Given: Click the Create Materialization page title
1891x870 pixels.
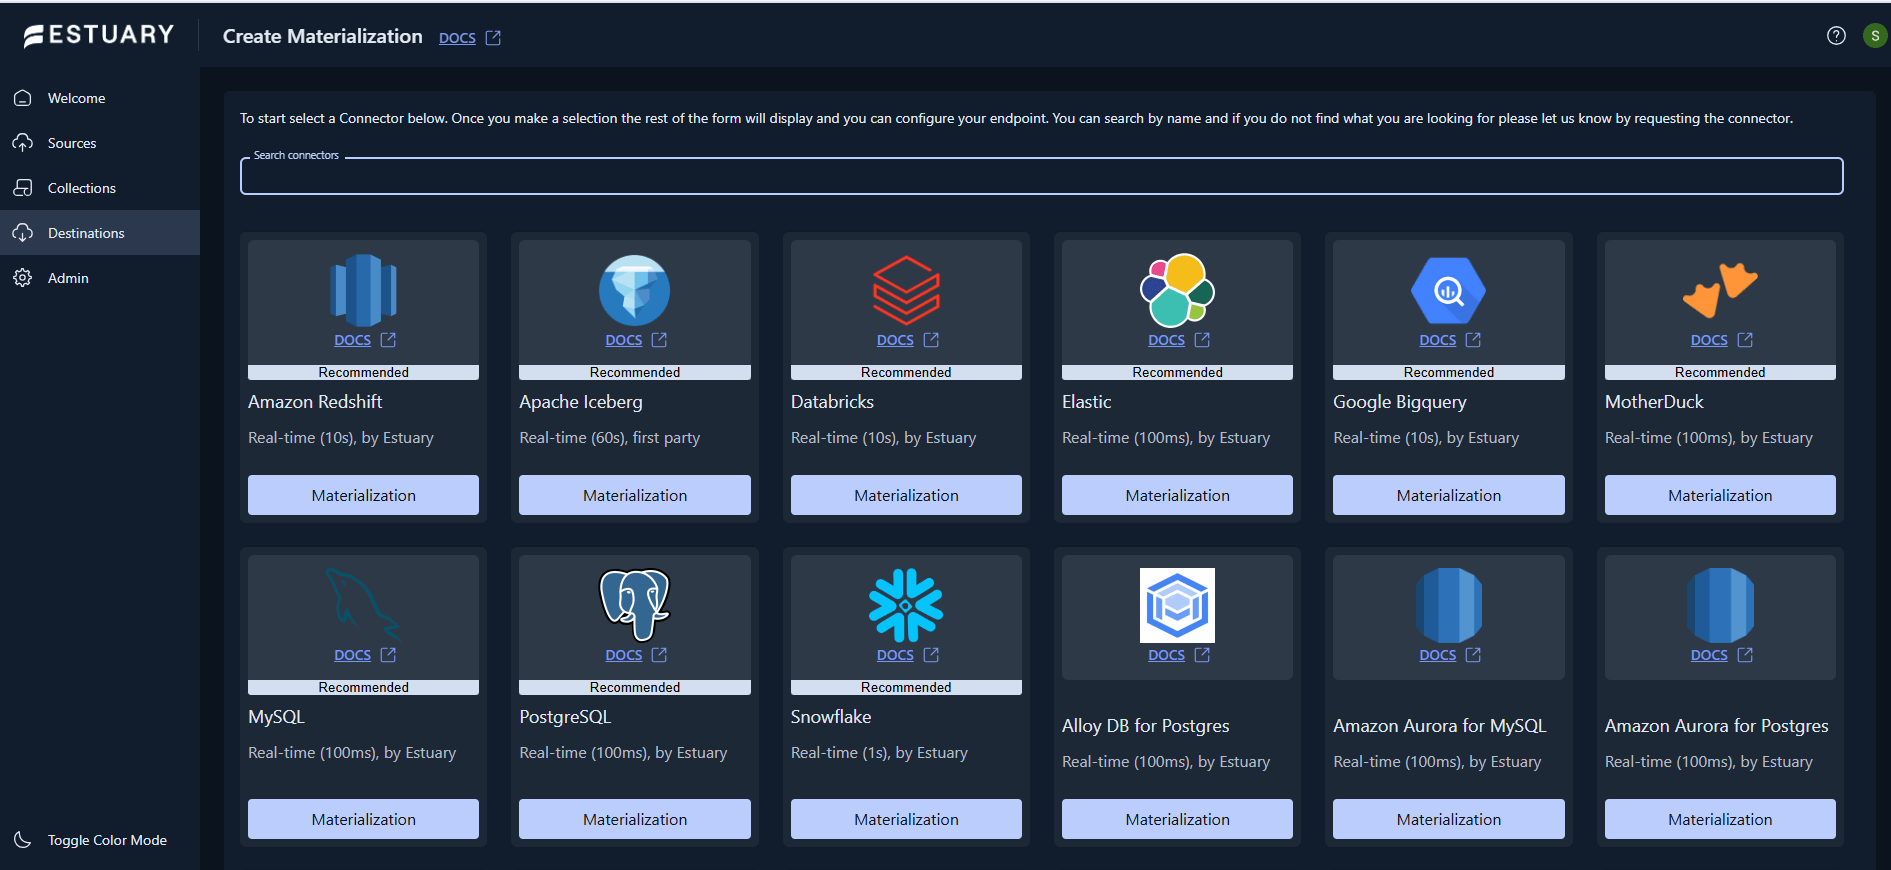Looking at the screenshot, I should [x=322, y=36].
